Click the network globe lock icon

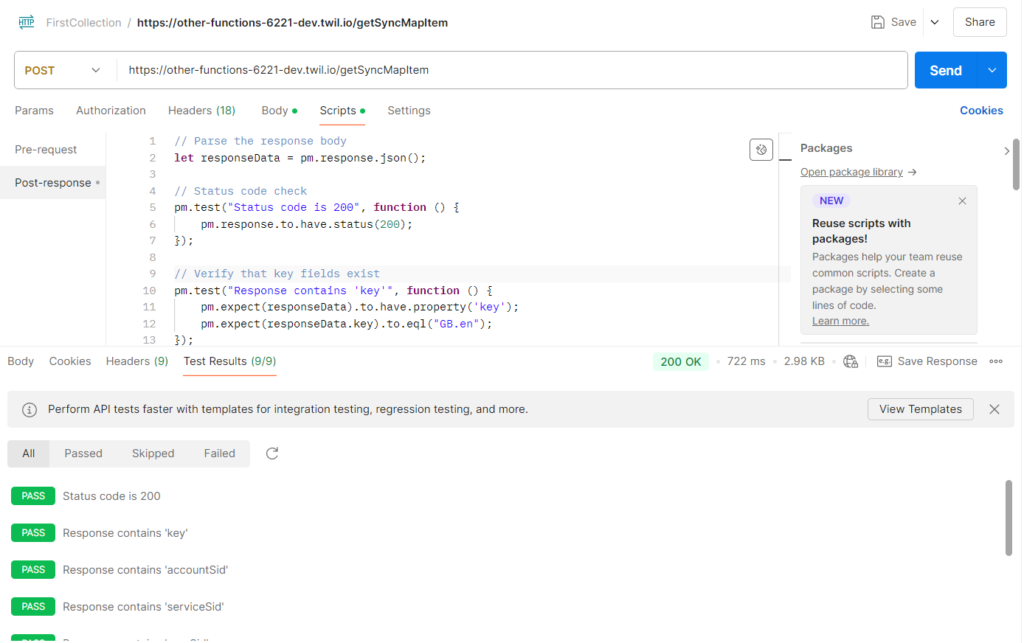tap(850, 362)
